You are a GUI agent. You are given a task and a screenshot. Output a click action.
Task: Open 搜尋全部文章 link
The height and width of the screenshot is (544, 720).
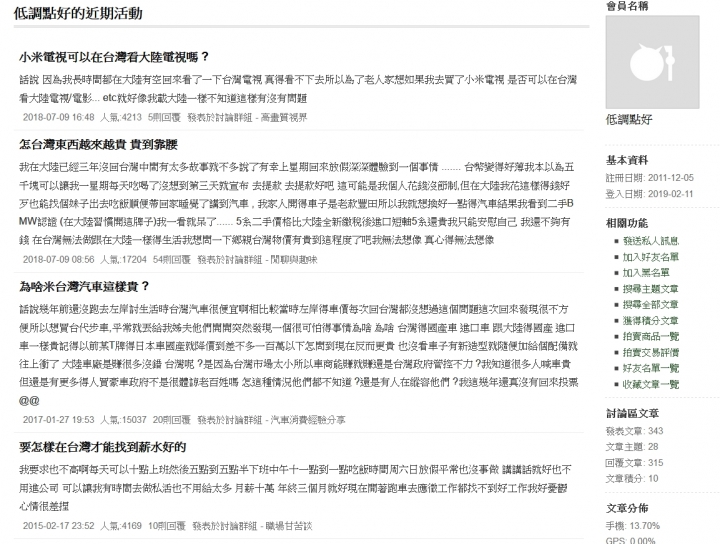click(651, 304)
